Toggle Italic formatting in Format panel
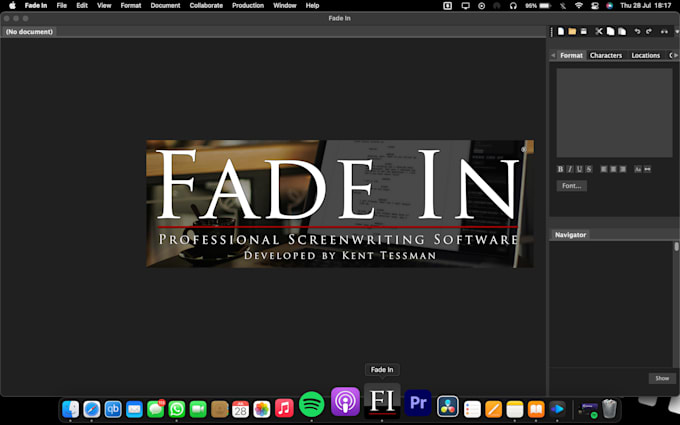The height and width of the screenshot is (425, 680). [x=570, y=169]
